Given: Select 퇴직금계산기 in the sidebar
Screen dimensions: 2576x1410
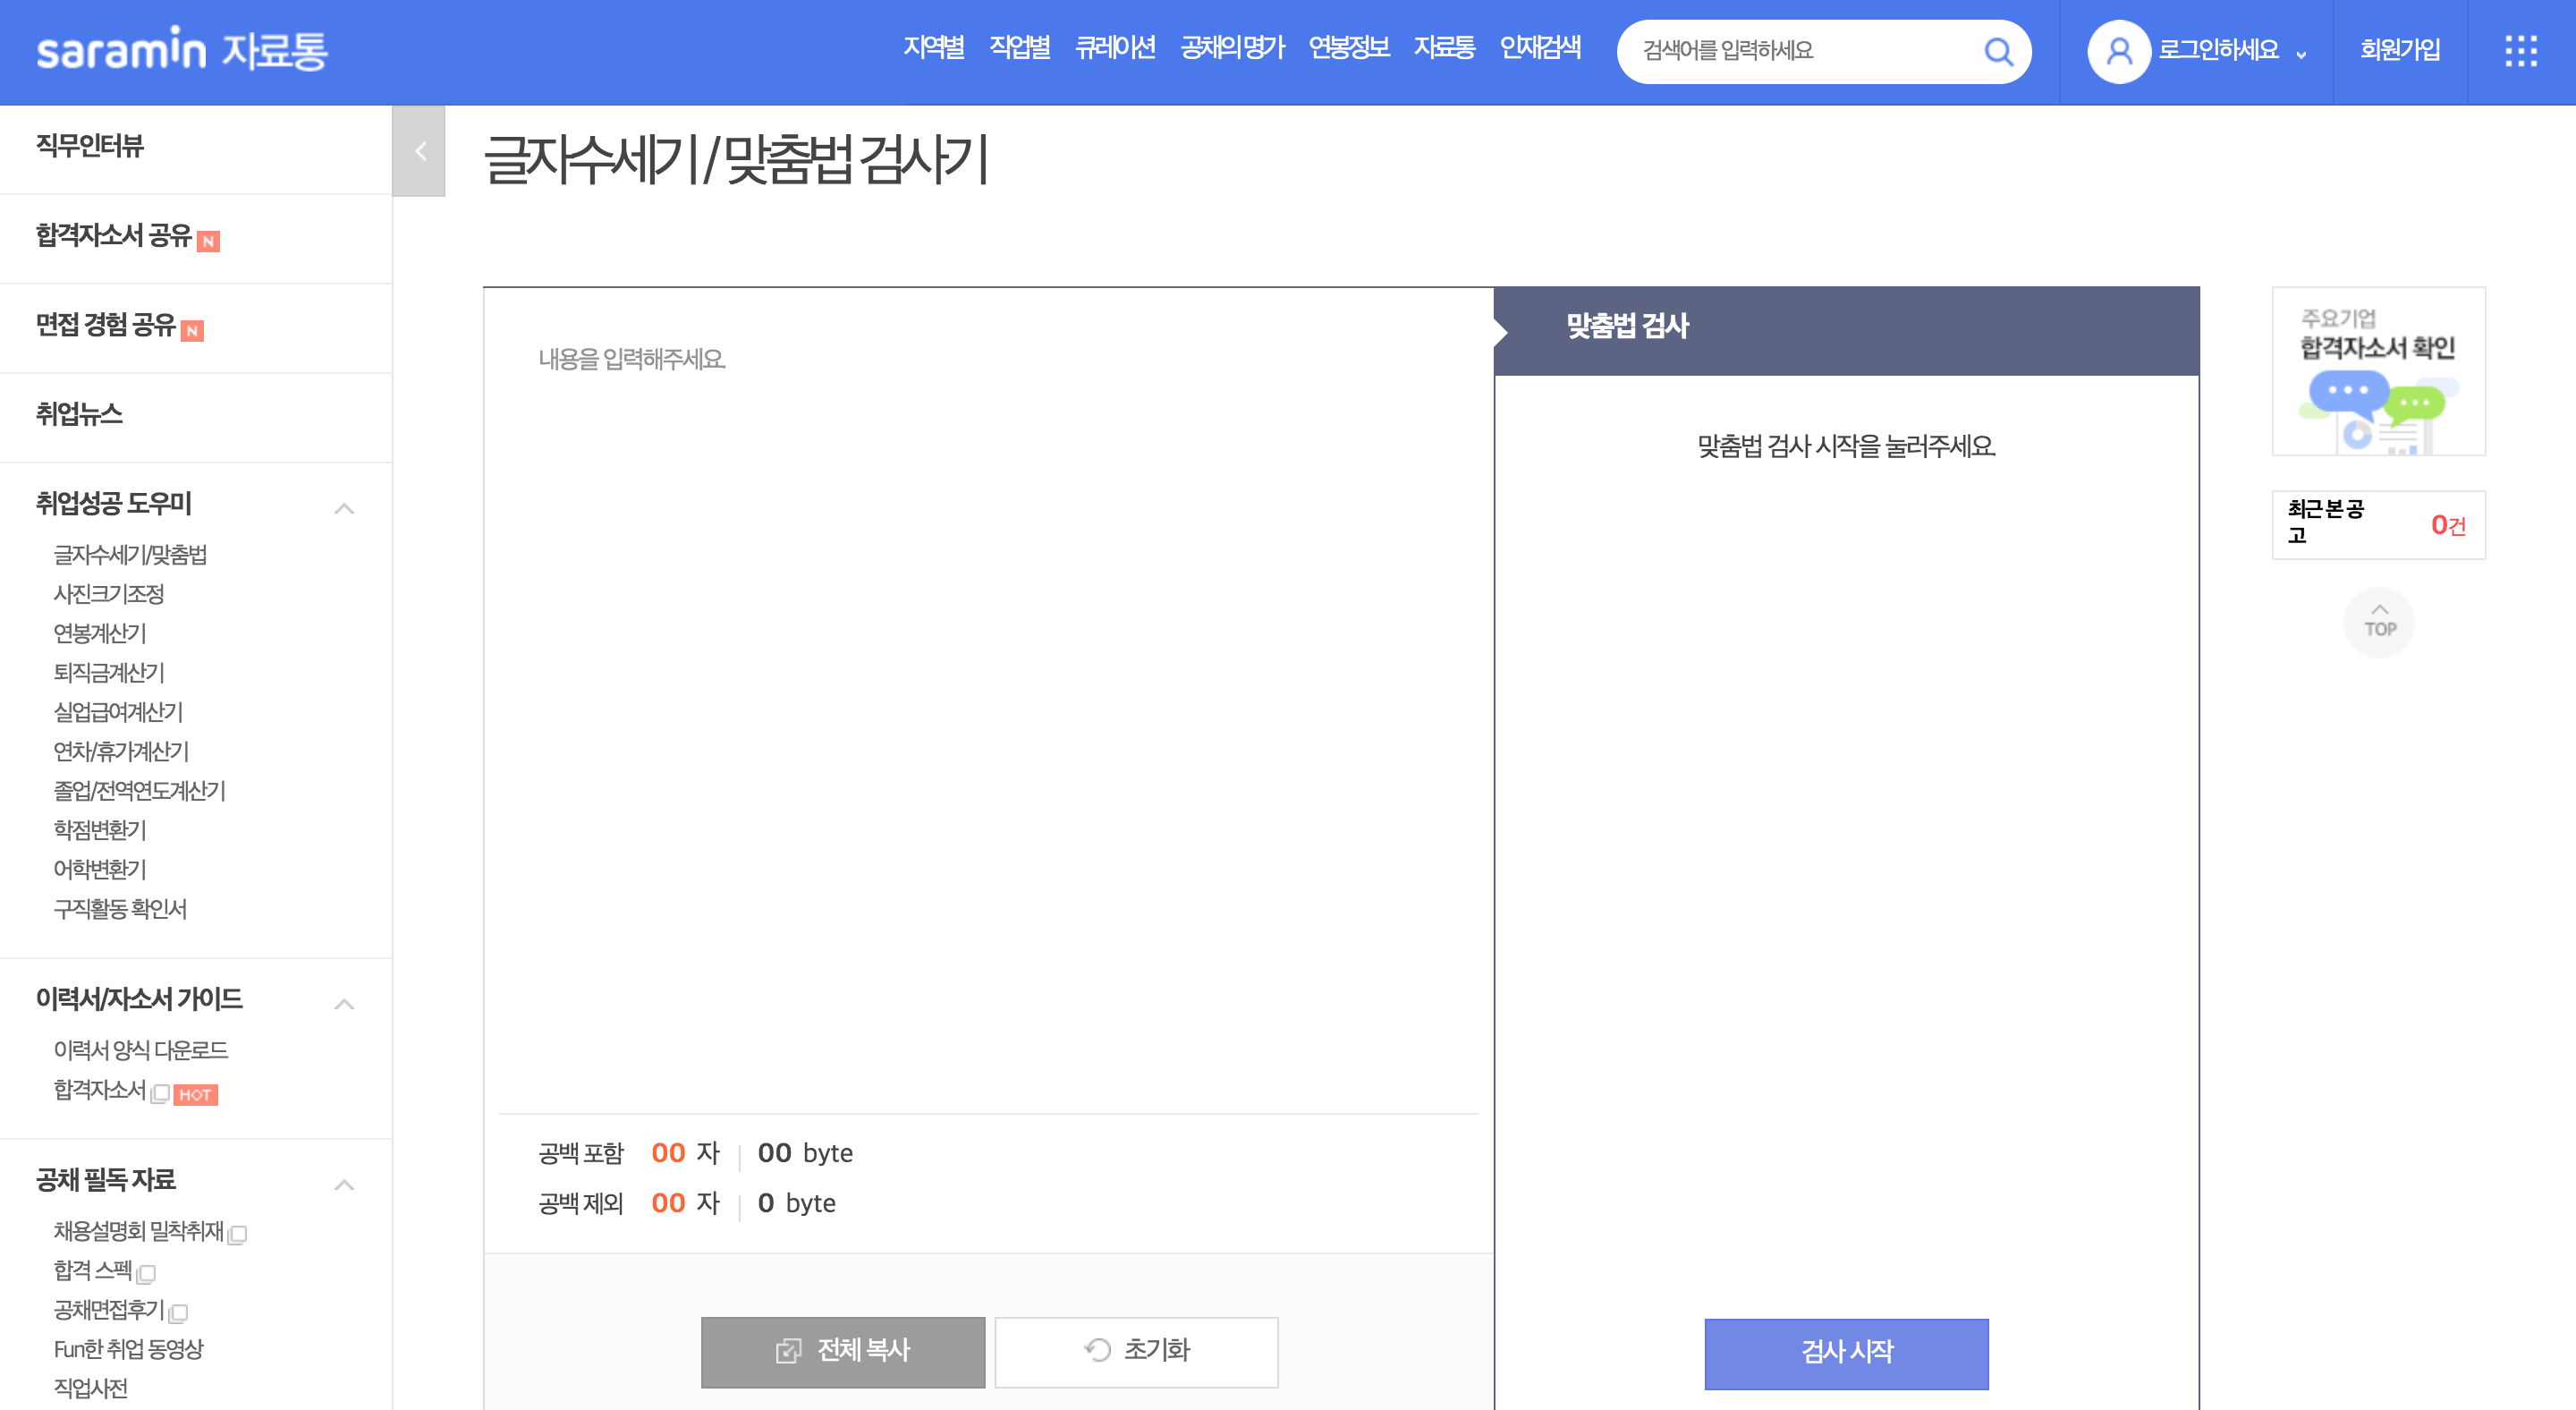Looking at the screenshot, I should click(x=108, y=673).
